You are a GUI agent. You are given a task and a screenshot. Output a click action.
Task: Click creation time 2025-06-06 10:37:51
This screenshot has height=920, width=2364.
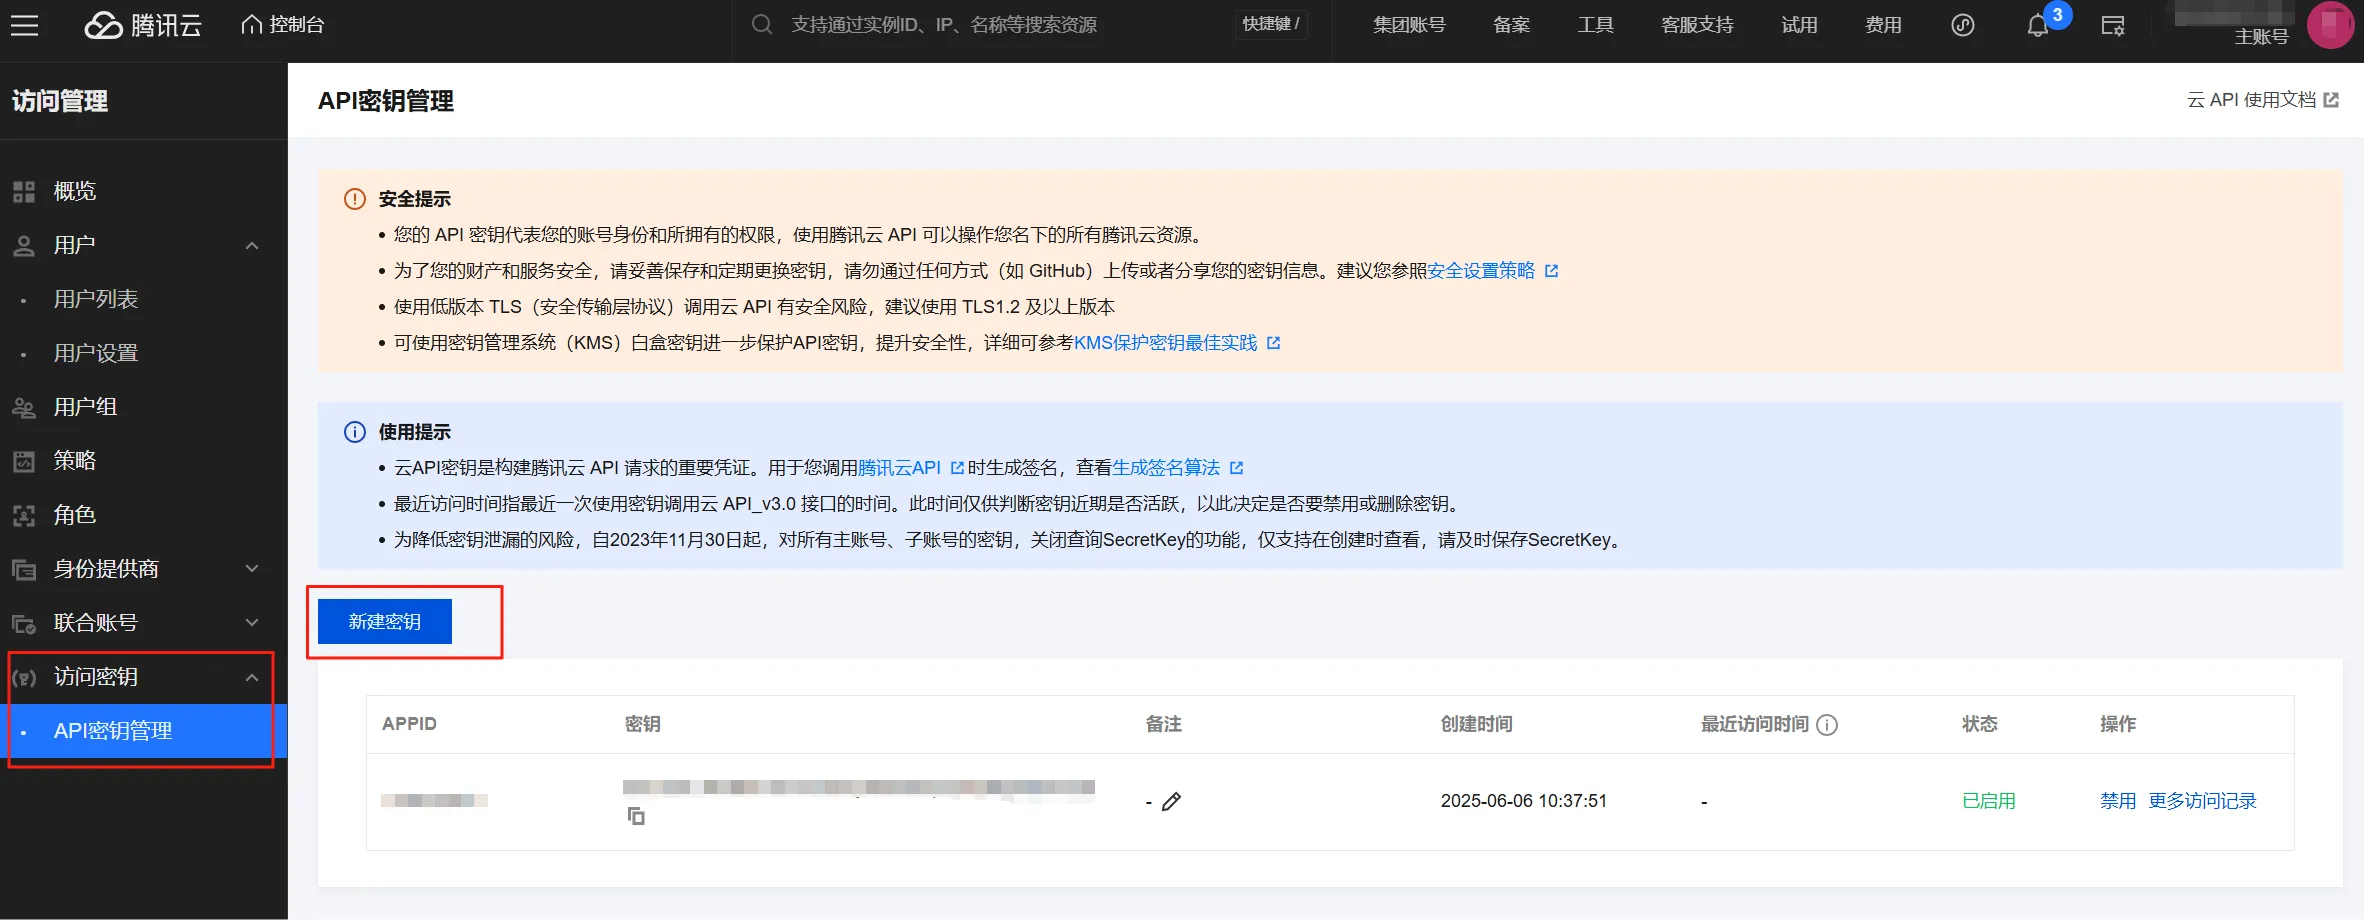click(x=1524, y=801)
